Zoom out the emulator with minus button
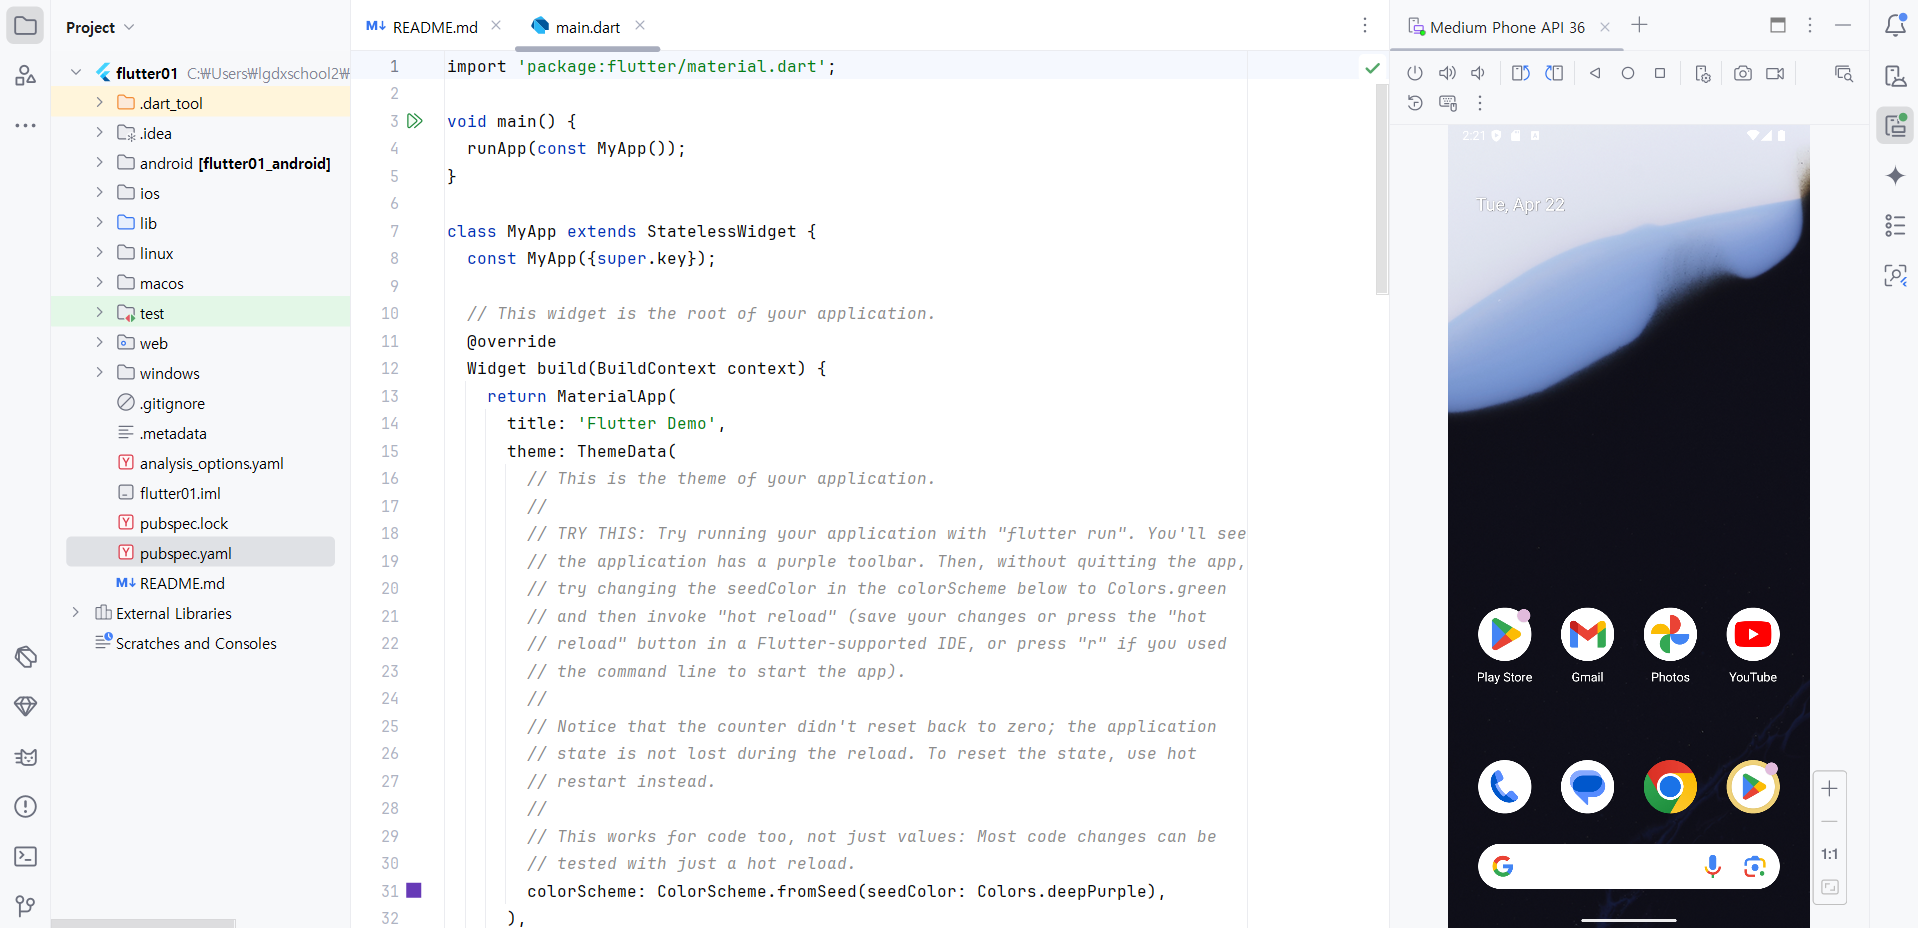Screen dimensions: 1918x928 [x=1829, y=821]
